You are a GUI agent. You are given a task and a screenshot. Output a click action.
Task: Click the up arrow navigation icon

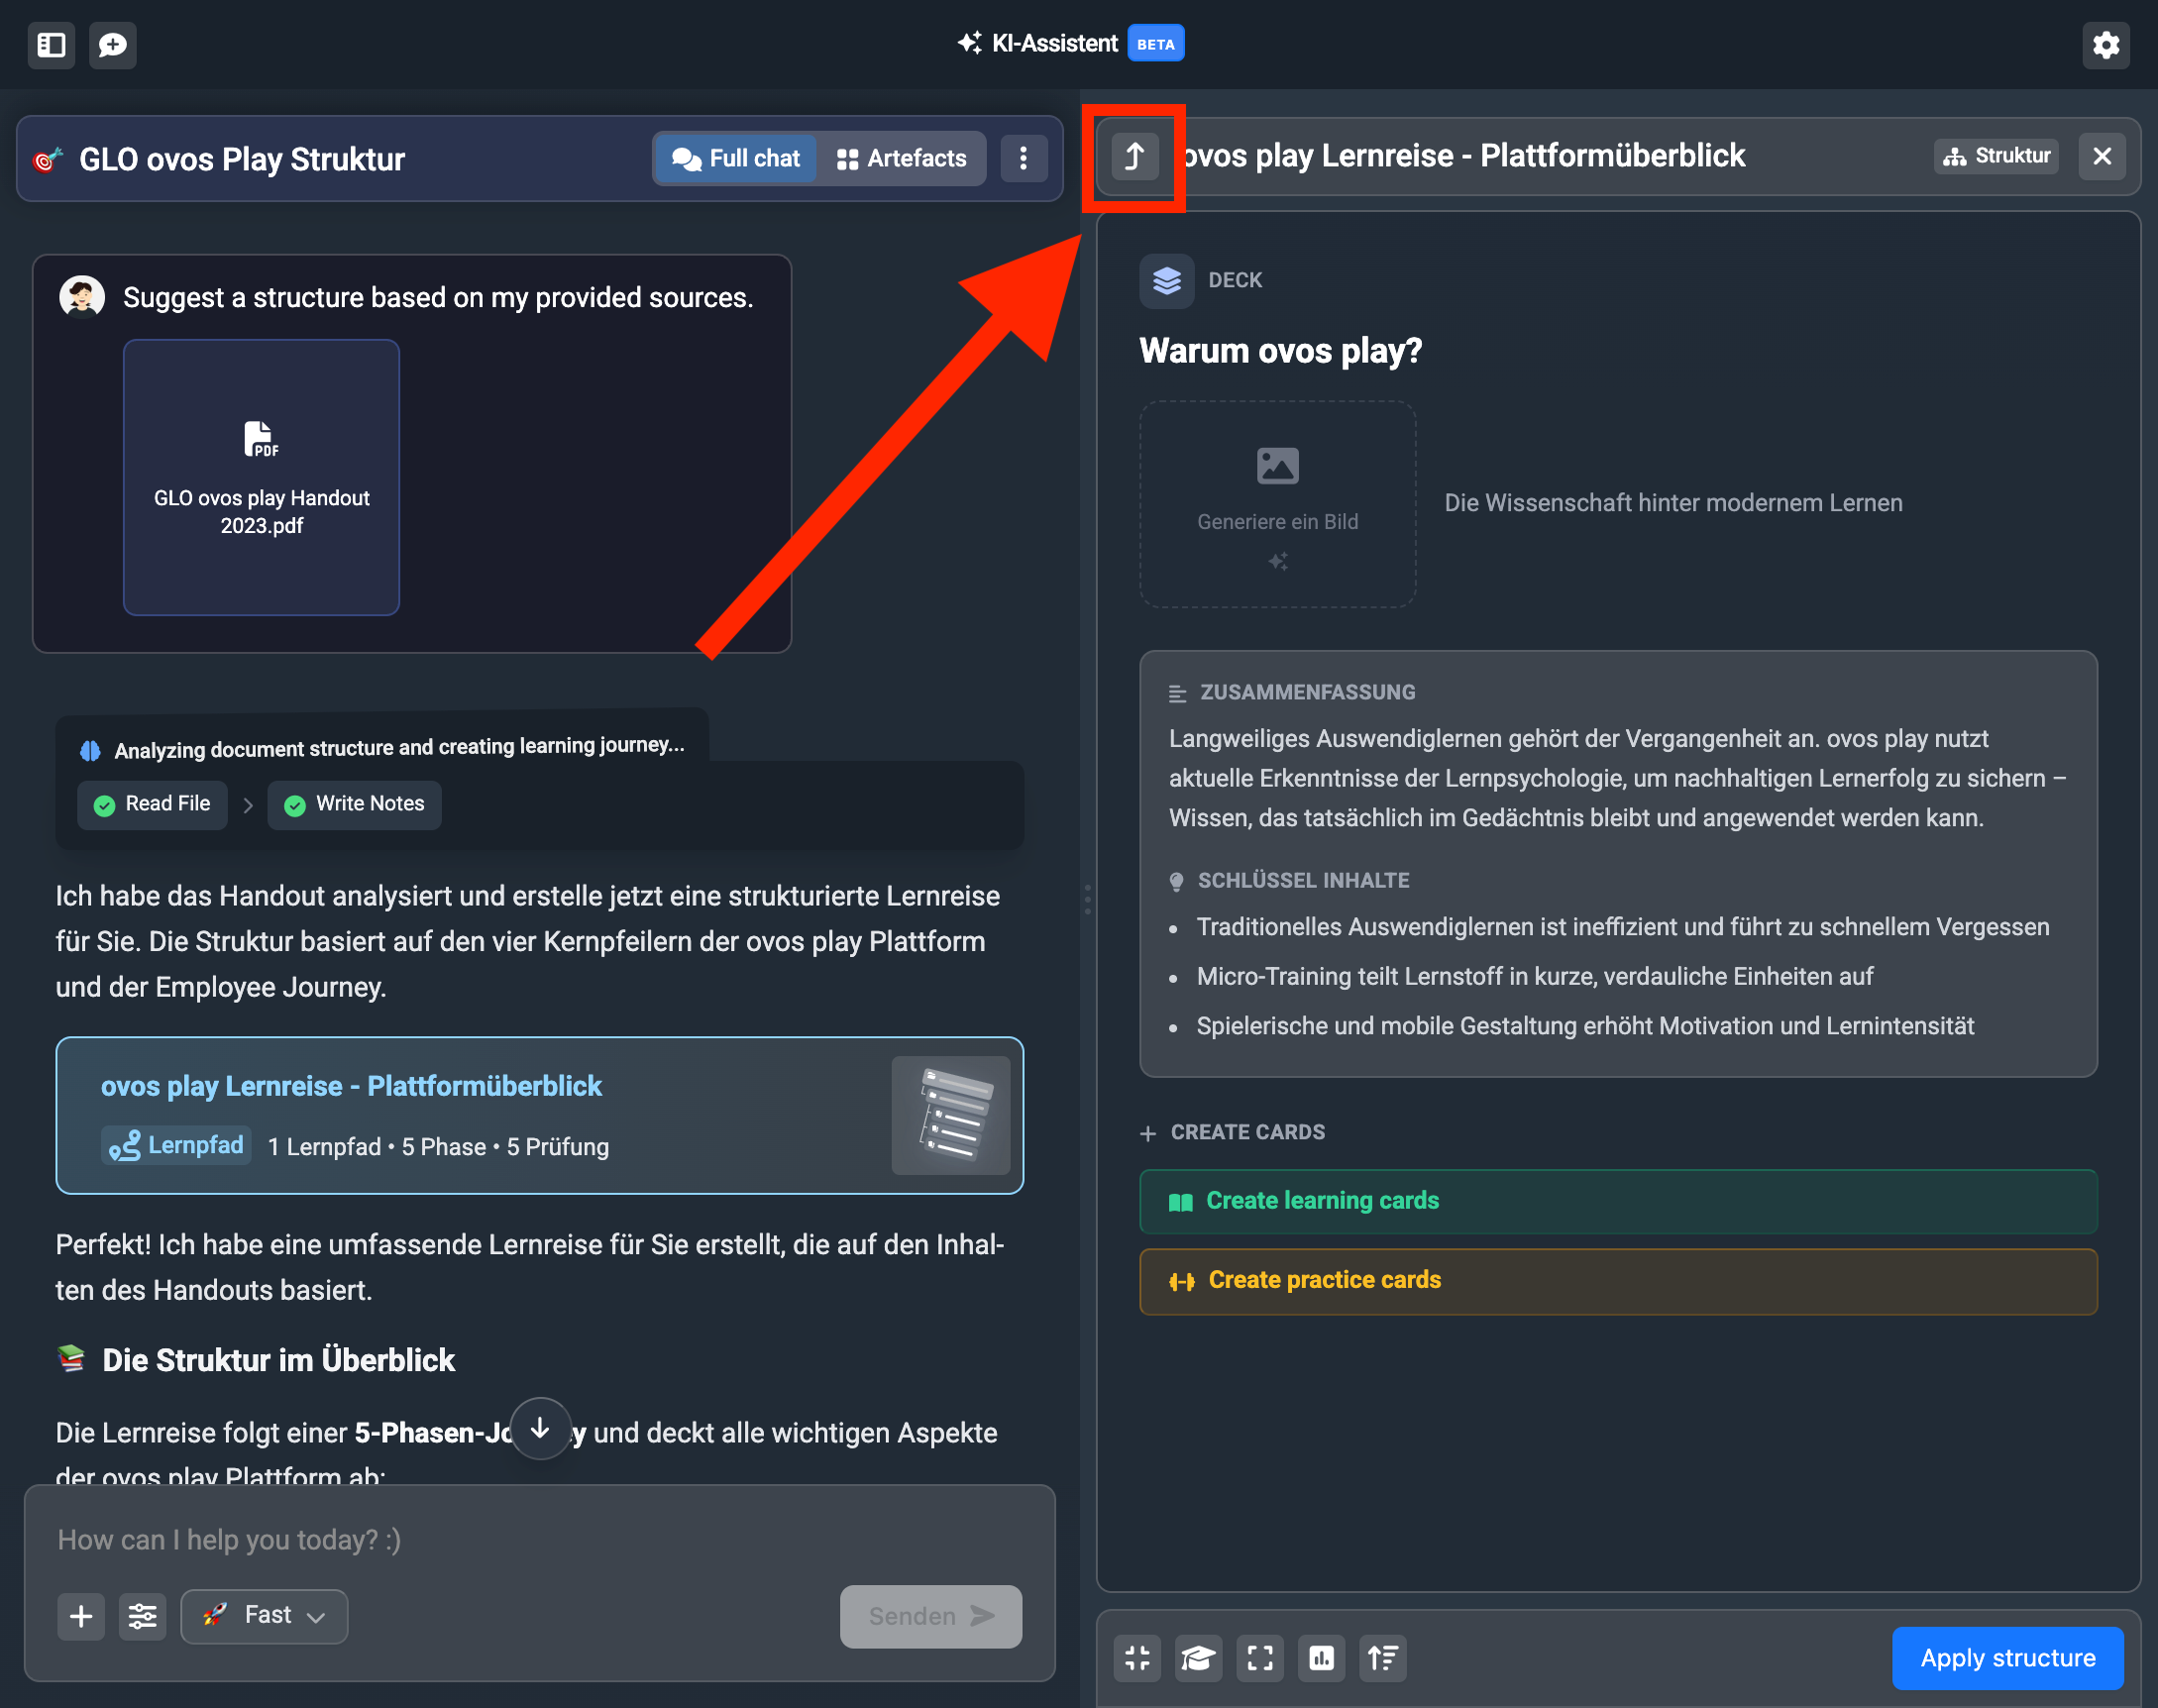[x=1135, y=157]
